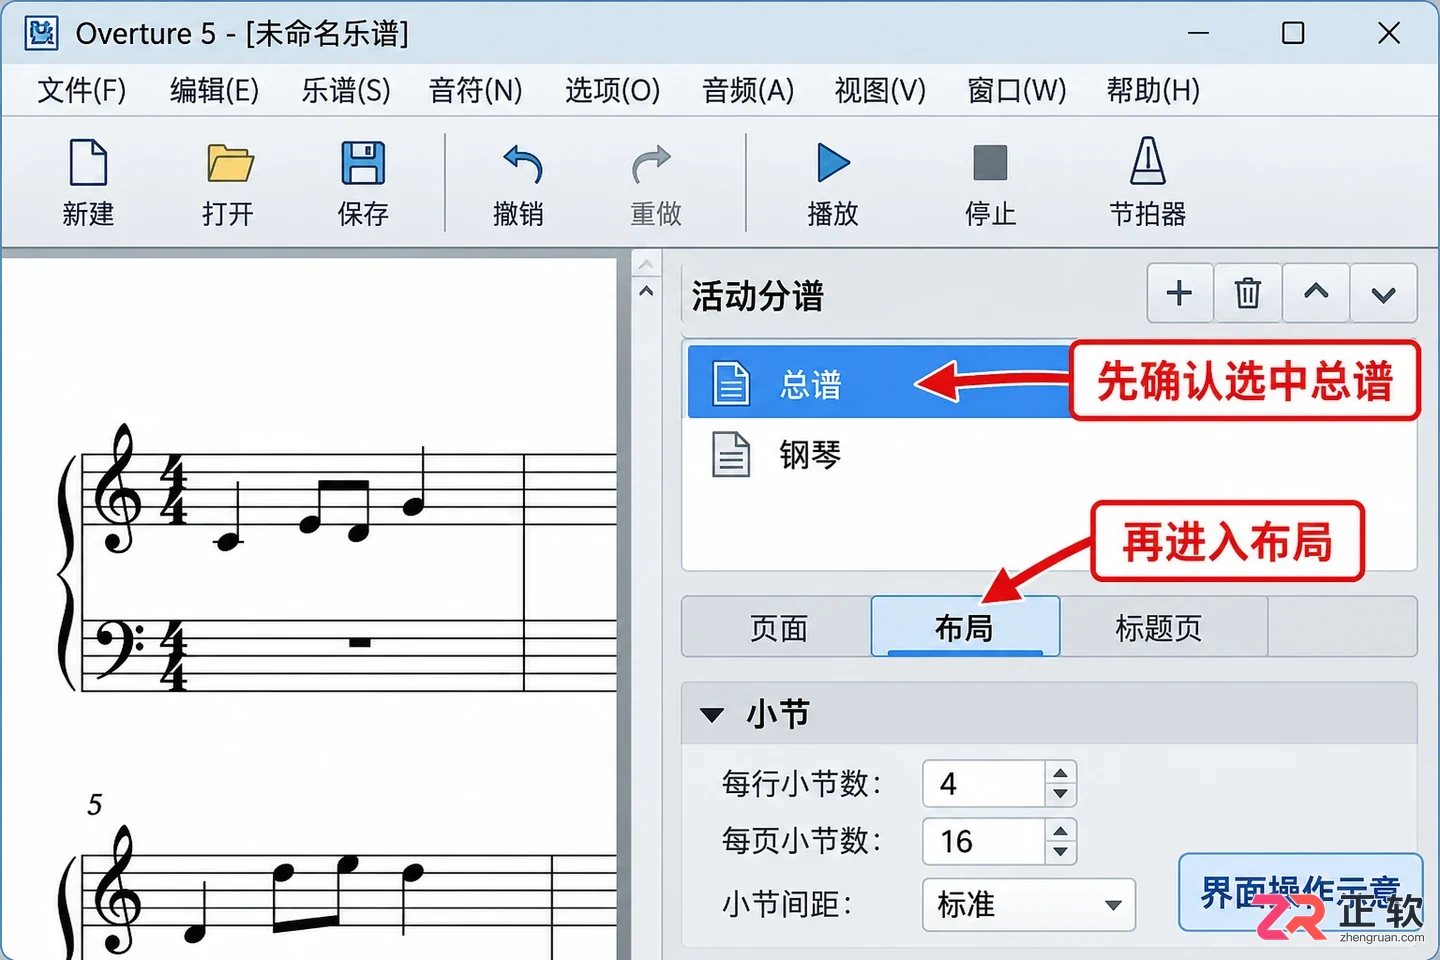The image size is (1440, 960).
Task: Add a new part with plus icon
Action: pyautogui.click(x=1180, y=293)
